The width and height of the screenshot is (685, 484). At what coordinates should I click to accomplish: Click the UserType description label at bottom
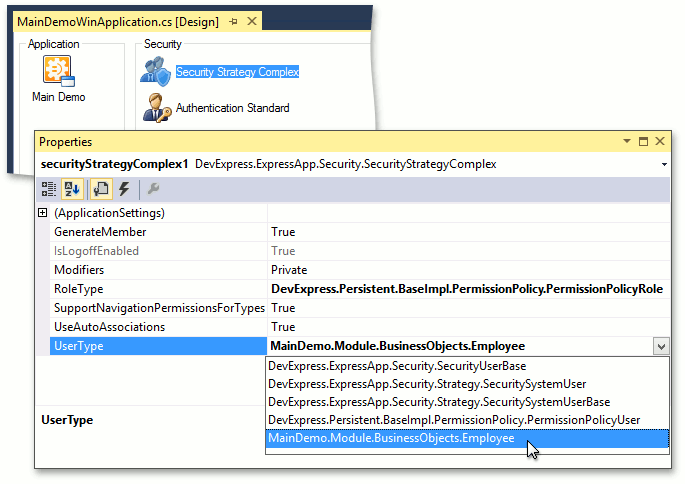click(x=67, y=420)
